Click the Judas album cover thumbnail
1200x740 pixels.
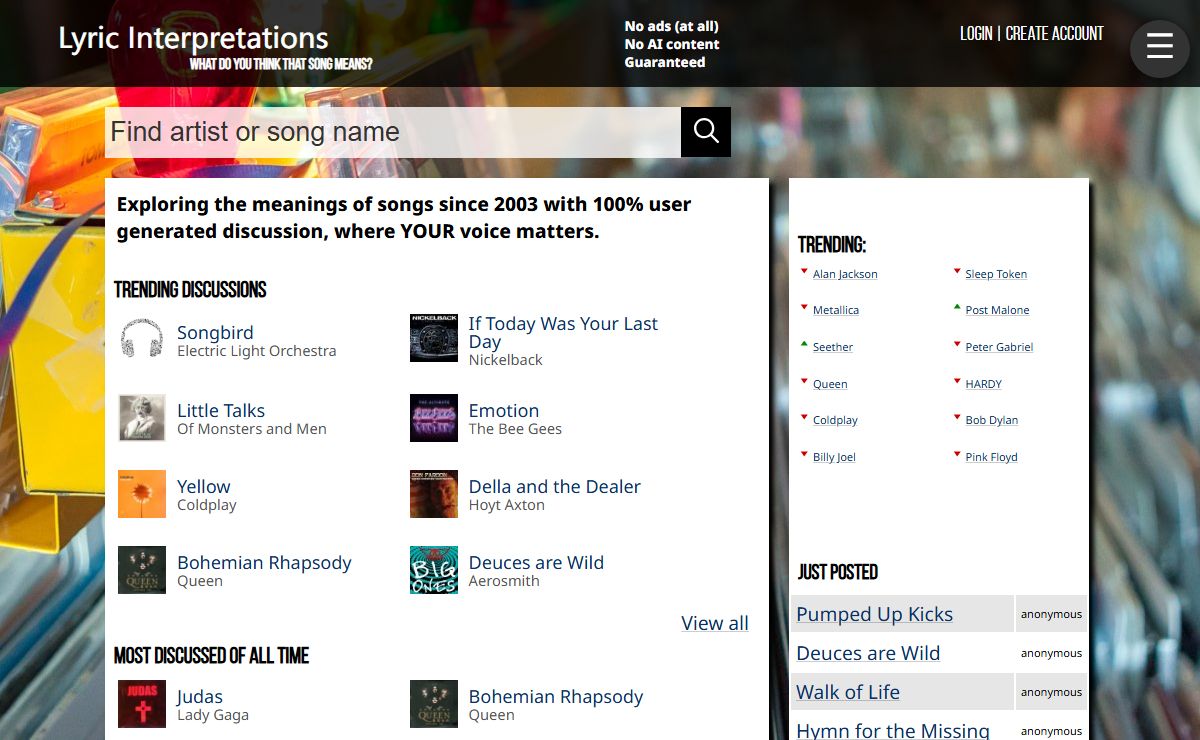142,704
